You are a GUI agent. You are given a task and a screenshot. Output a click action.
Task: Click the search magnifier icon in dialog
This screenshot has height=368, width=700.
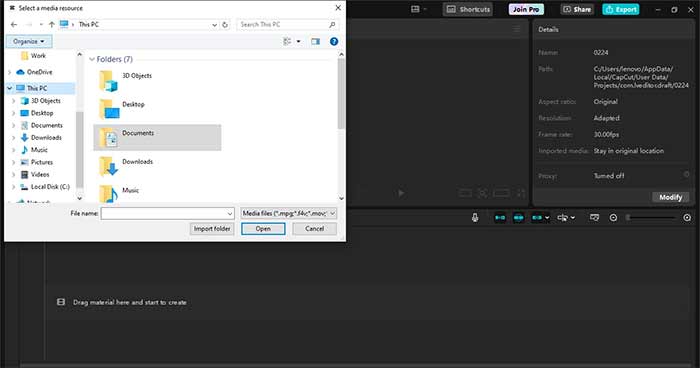[332, 25]
